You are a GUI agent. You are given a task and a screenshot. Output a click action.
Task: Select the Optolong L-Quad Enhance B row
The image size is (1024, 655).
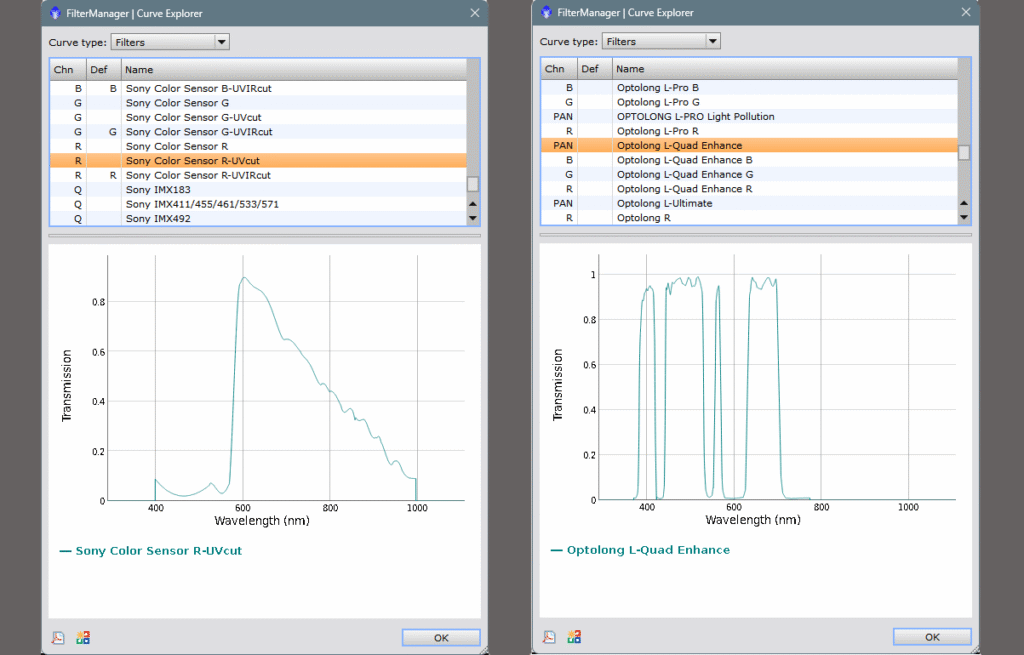coord(750,160)
